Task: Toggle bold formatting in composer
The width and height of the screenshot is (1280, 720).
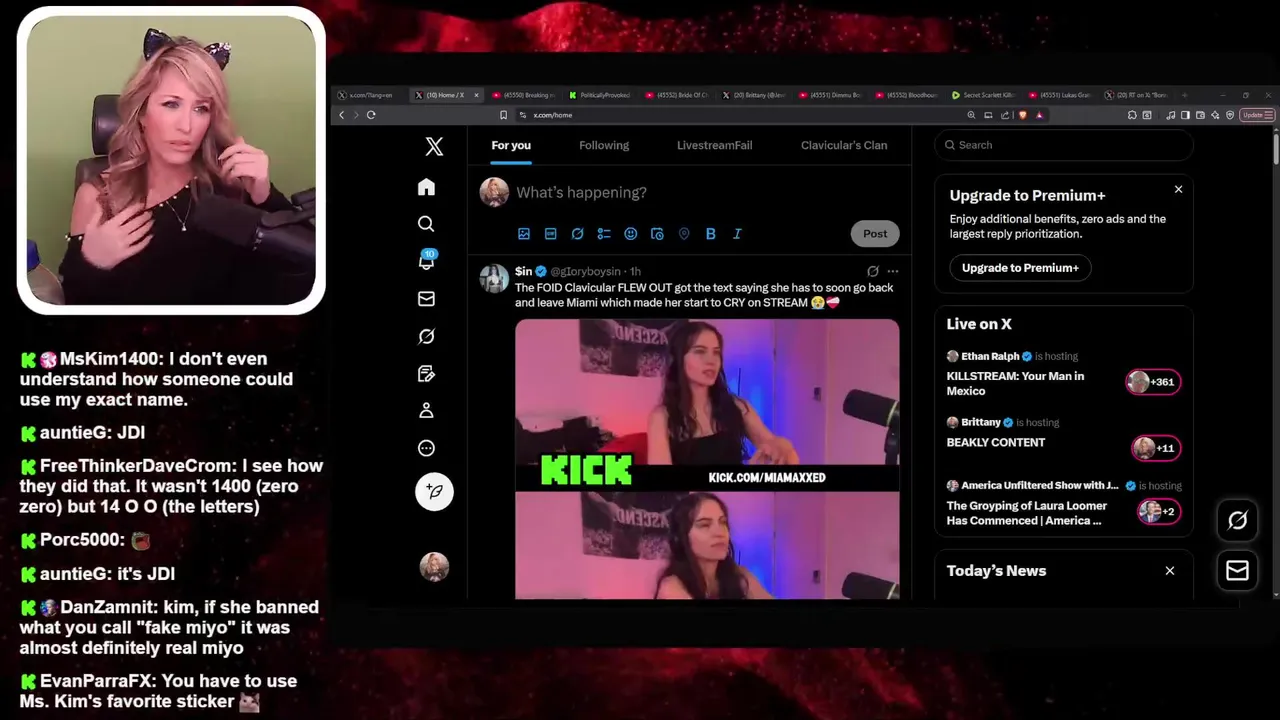Action: 711,233
